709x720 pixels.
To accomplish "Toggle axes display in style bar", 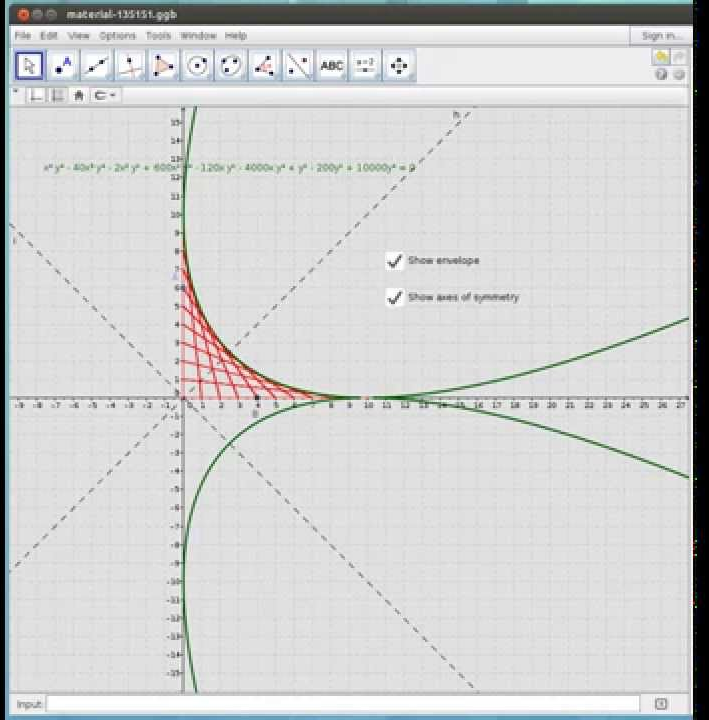I will point(36,96).
